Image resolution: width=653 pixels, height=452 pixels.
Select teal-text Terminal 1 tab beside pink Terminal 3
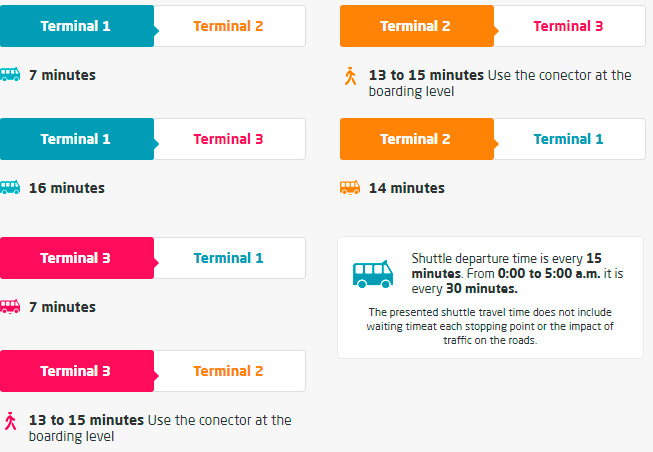pyautogui.click(x=229, y=258)
